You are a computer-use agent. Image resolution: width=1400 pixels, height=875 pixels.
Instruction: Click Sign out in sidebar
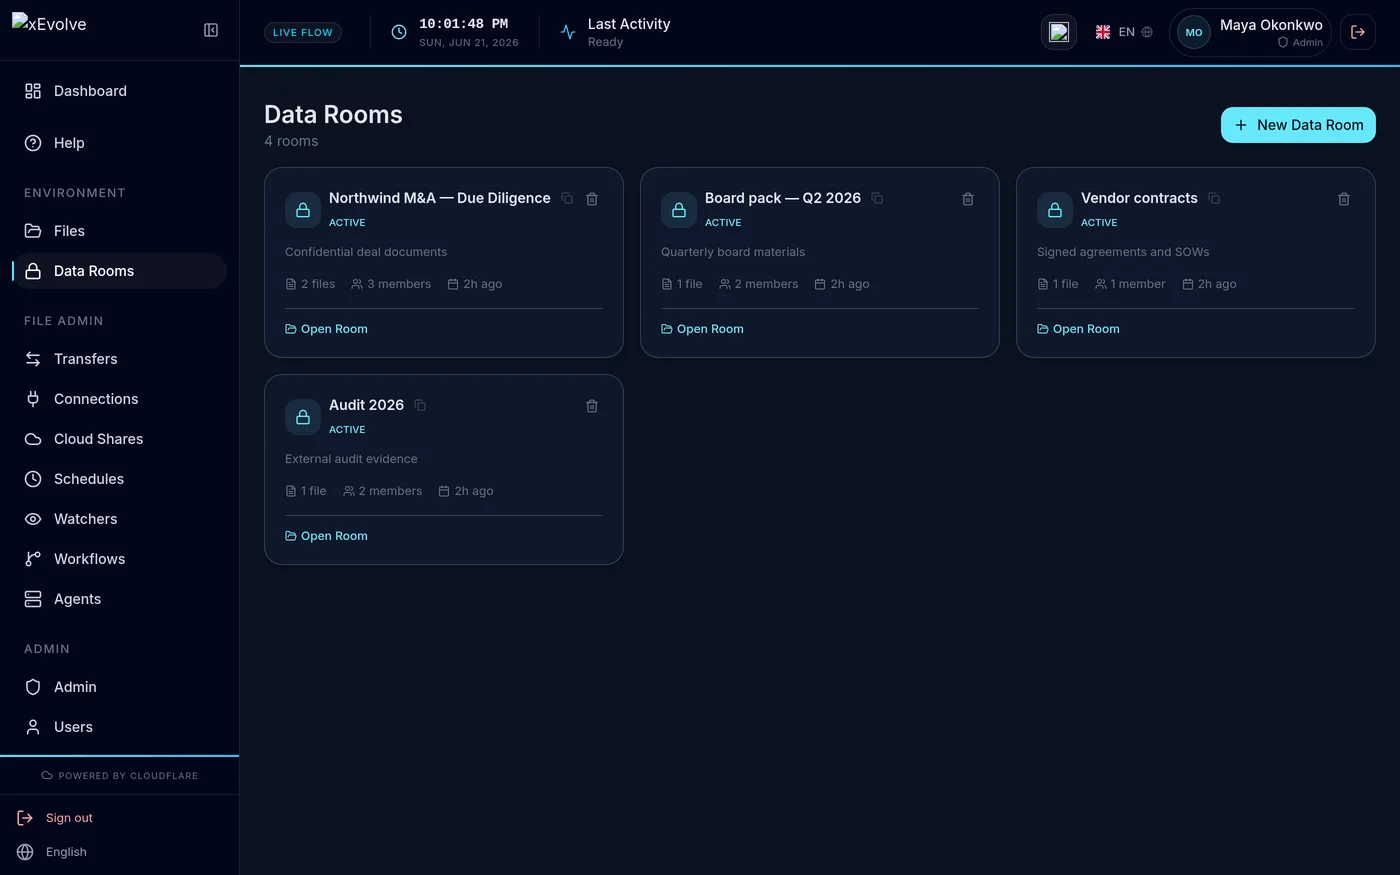(55, 818)
